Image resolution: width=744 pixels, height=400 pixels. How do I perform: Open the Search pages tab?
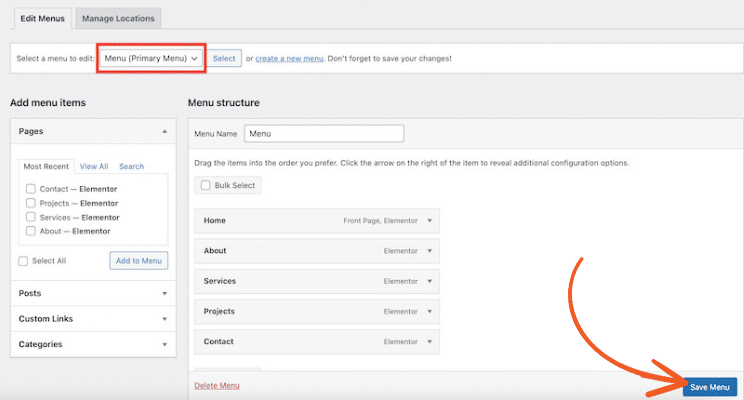point(131,167)
